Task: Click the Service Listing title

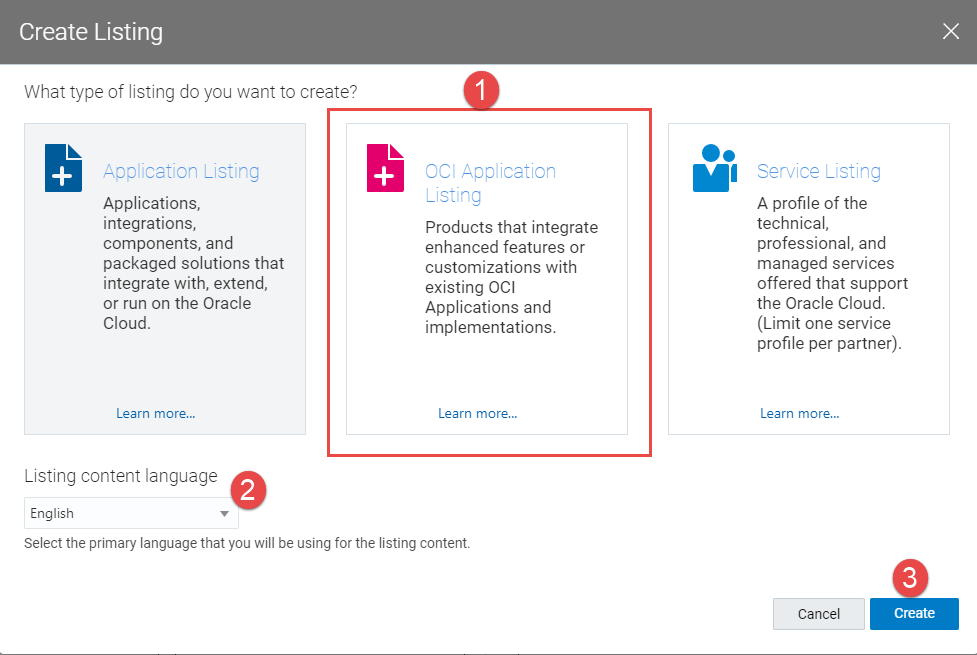Action: click(818, 171)
